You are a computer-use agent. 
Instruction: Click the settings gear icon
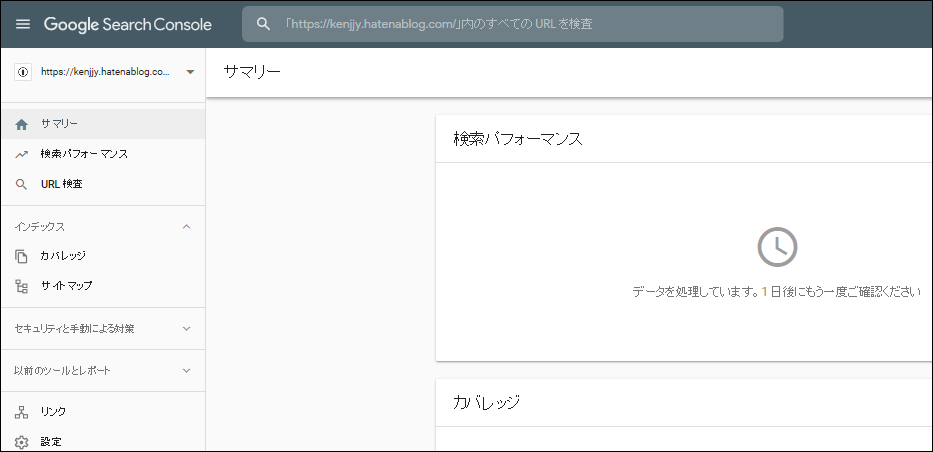point(21,442)
